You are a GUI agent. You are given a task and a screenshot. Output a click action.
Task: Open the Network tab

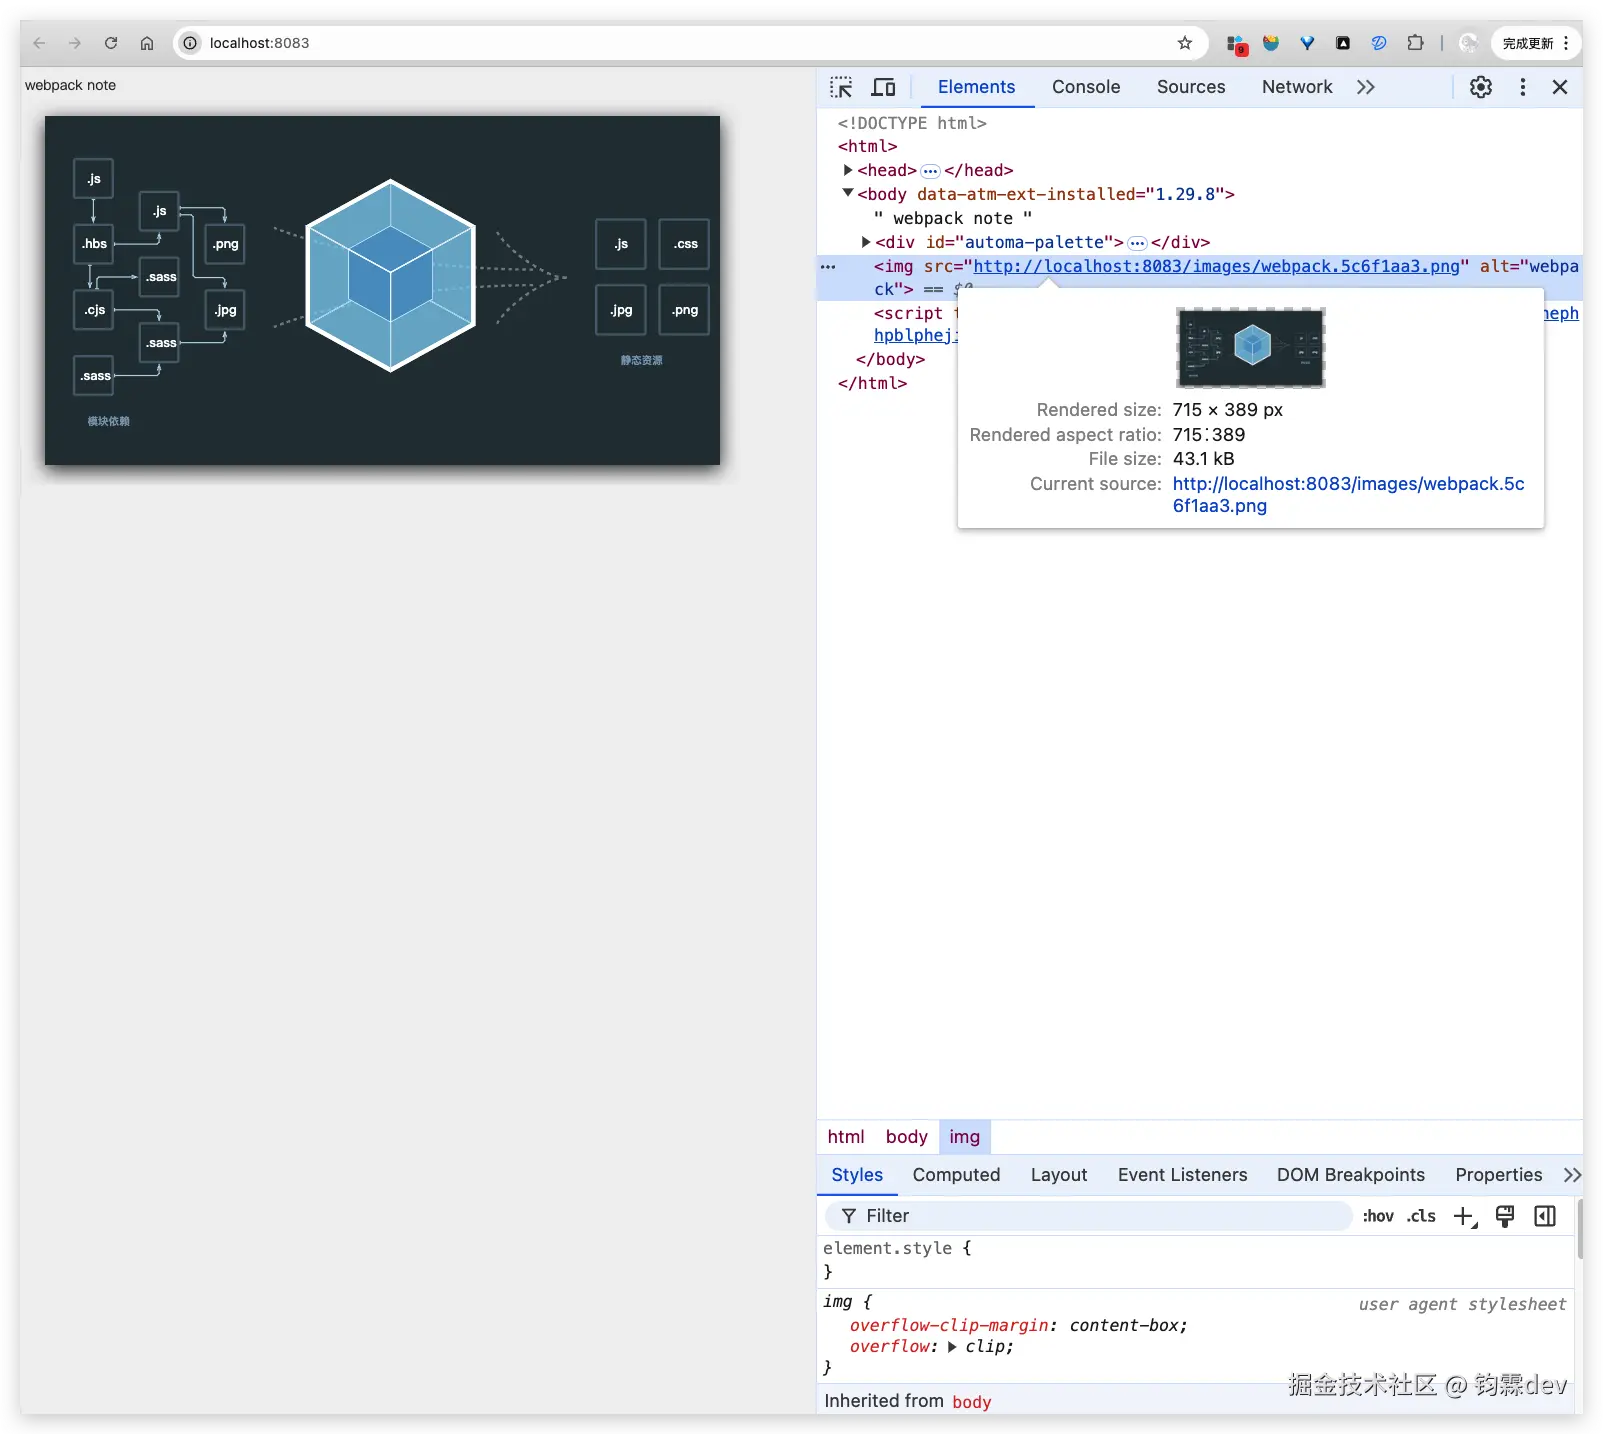tap(1297, 87)
